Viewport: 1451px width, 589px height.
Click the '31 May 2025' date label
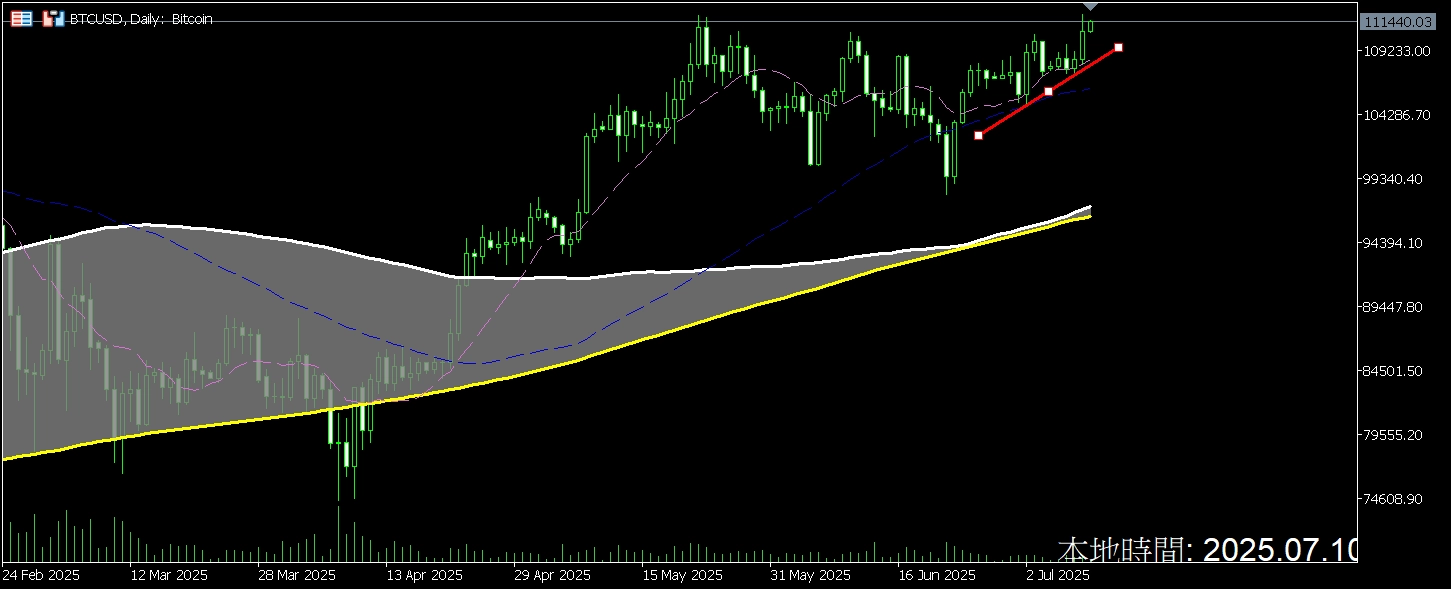811,576
